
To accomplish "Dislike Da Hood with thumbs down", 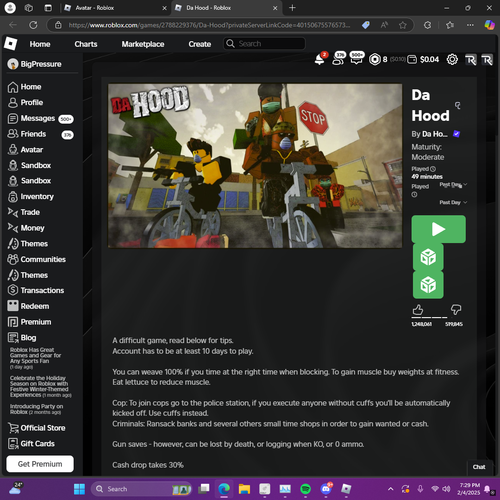I will (456, 310).
